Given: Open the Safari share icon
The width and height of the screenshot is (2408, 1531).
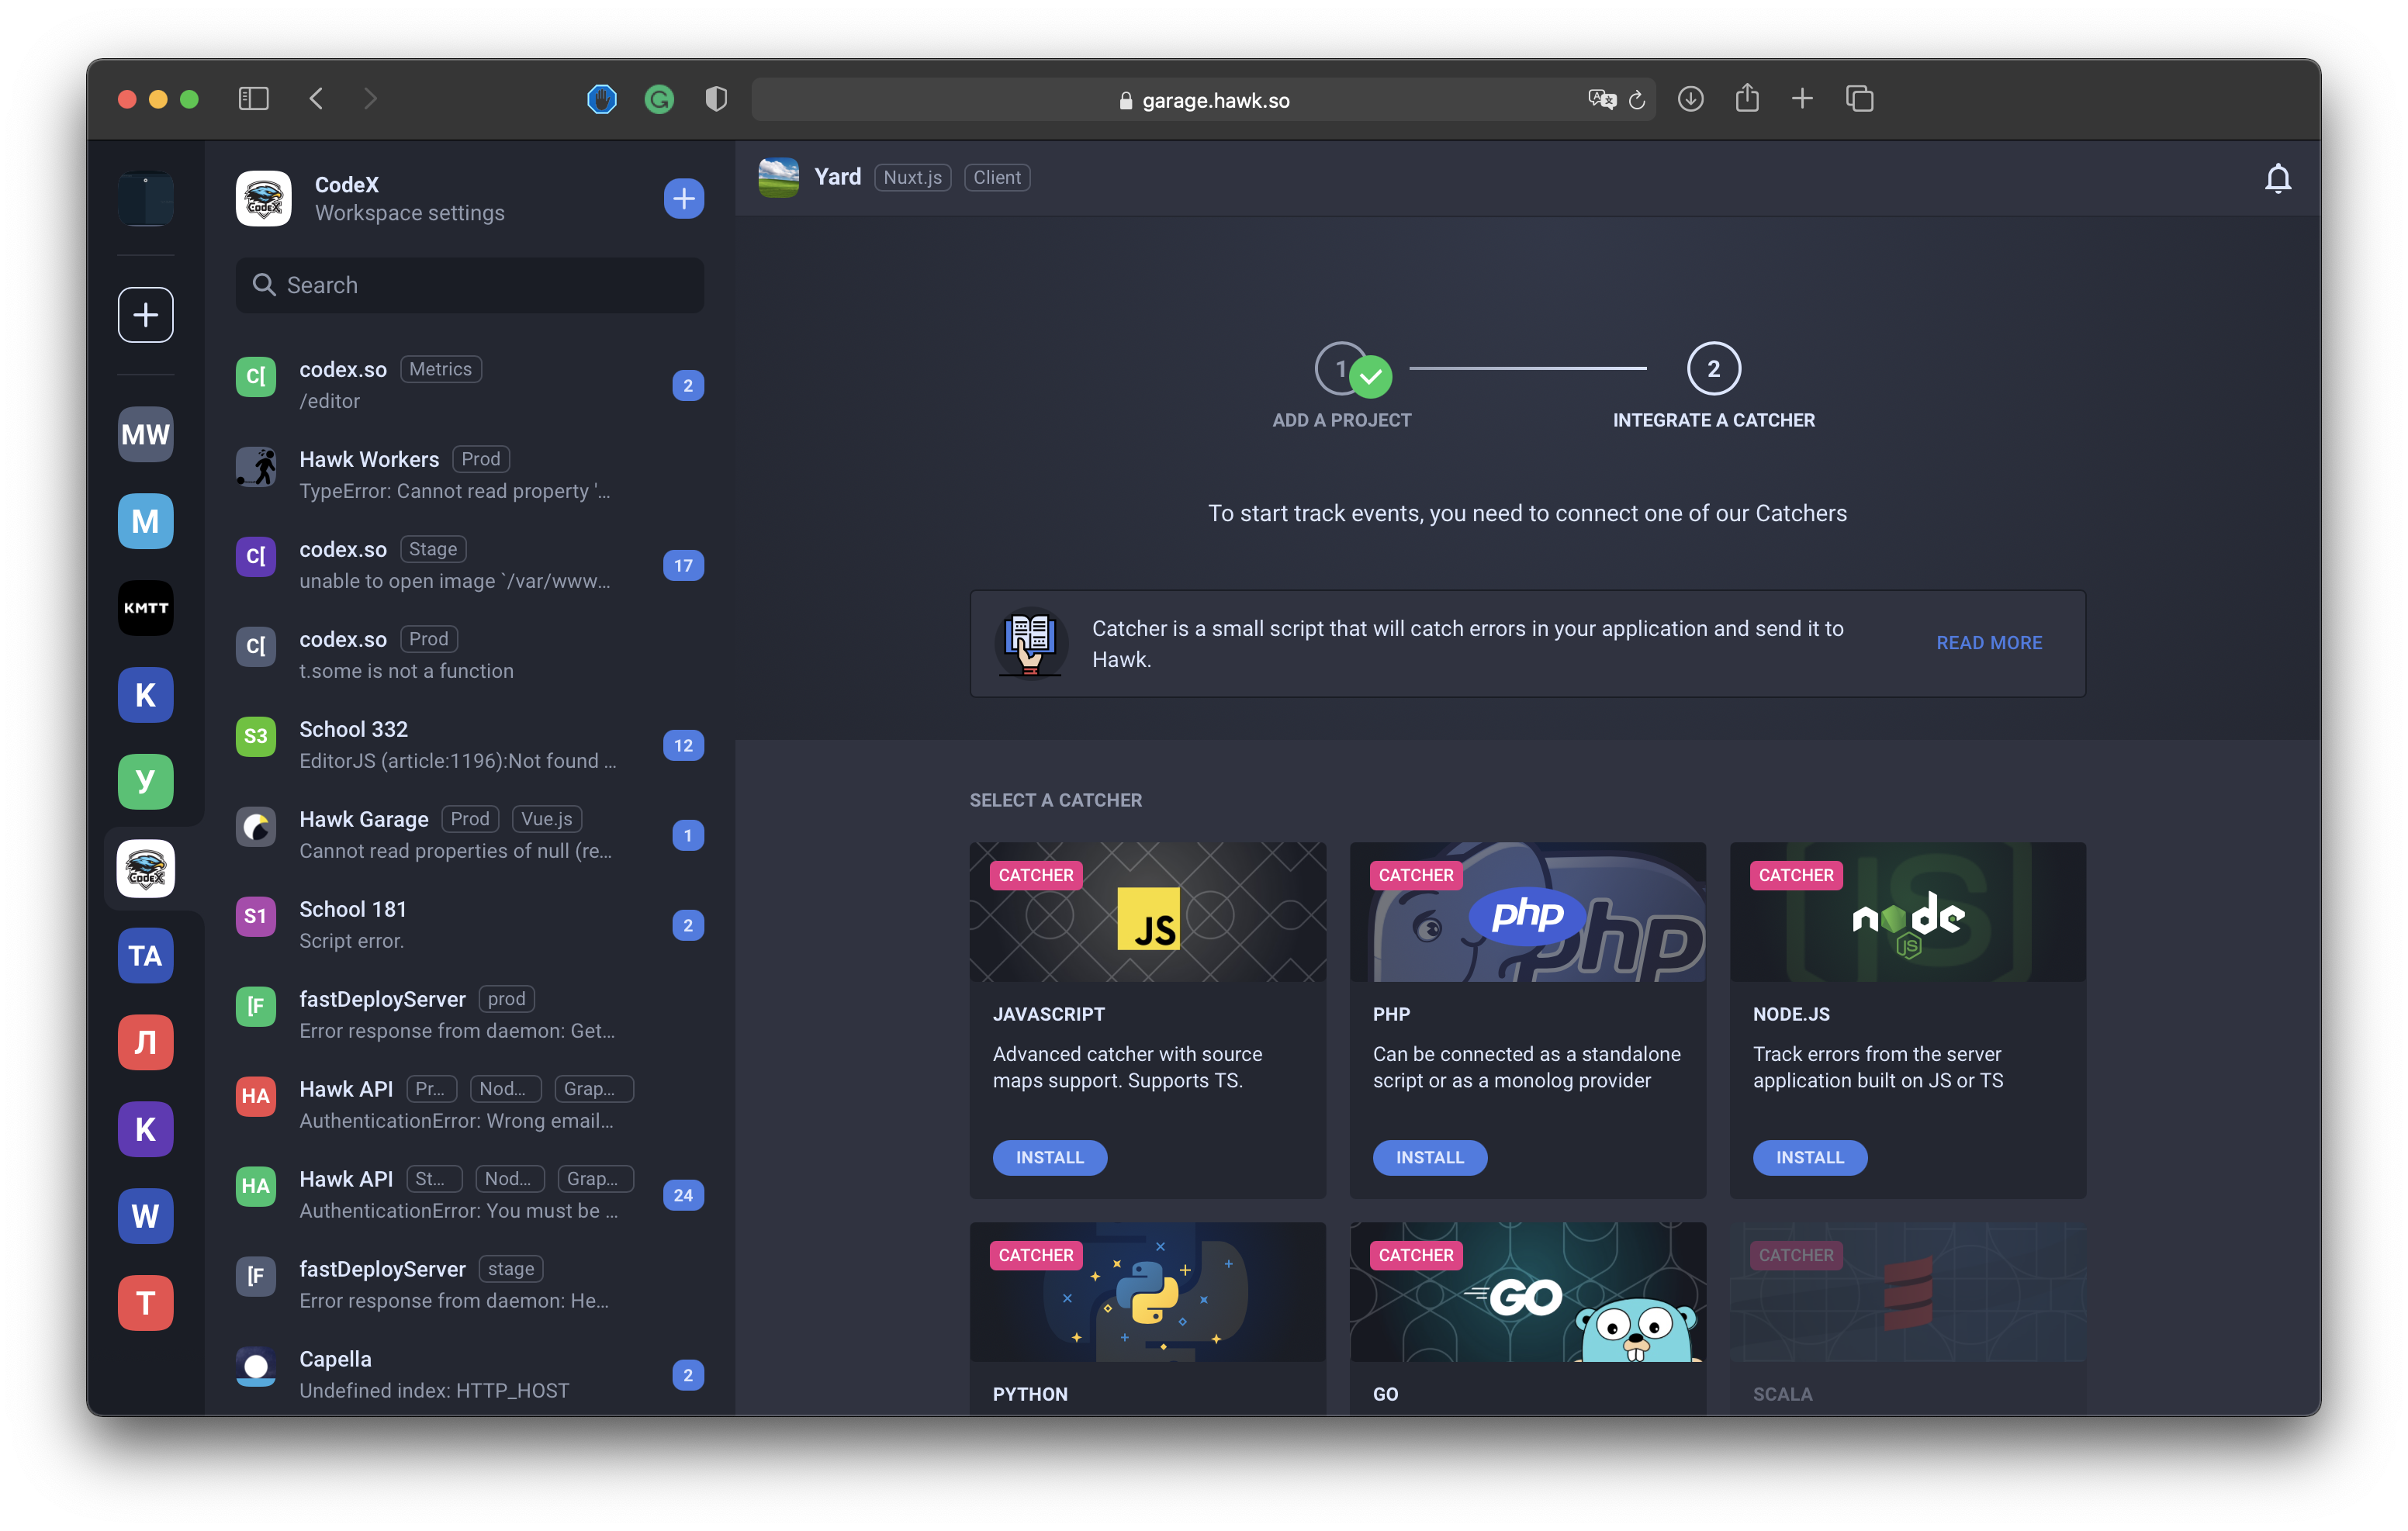Looking at the screenshot, I should tap(1747, 98).
